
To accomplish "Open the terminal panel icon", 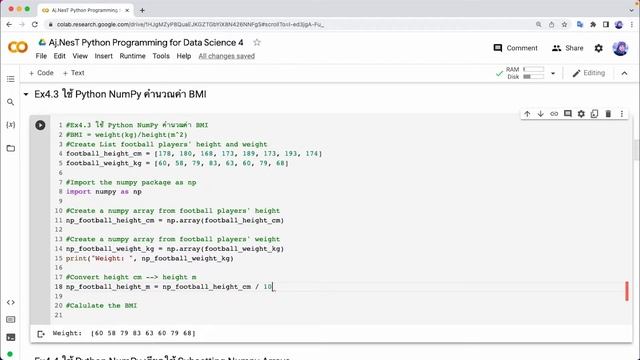I will (11, 337).
